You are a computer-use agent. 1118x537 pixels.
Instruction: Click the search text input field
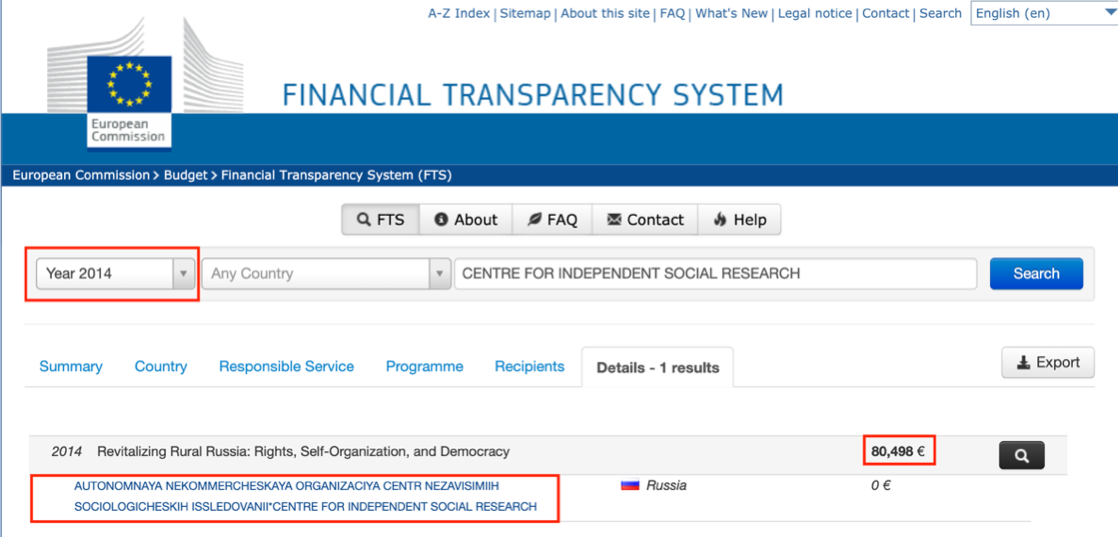tap(715, 273)
